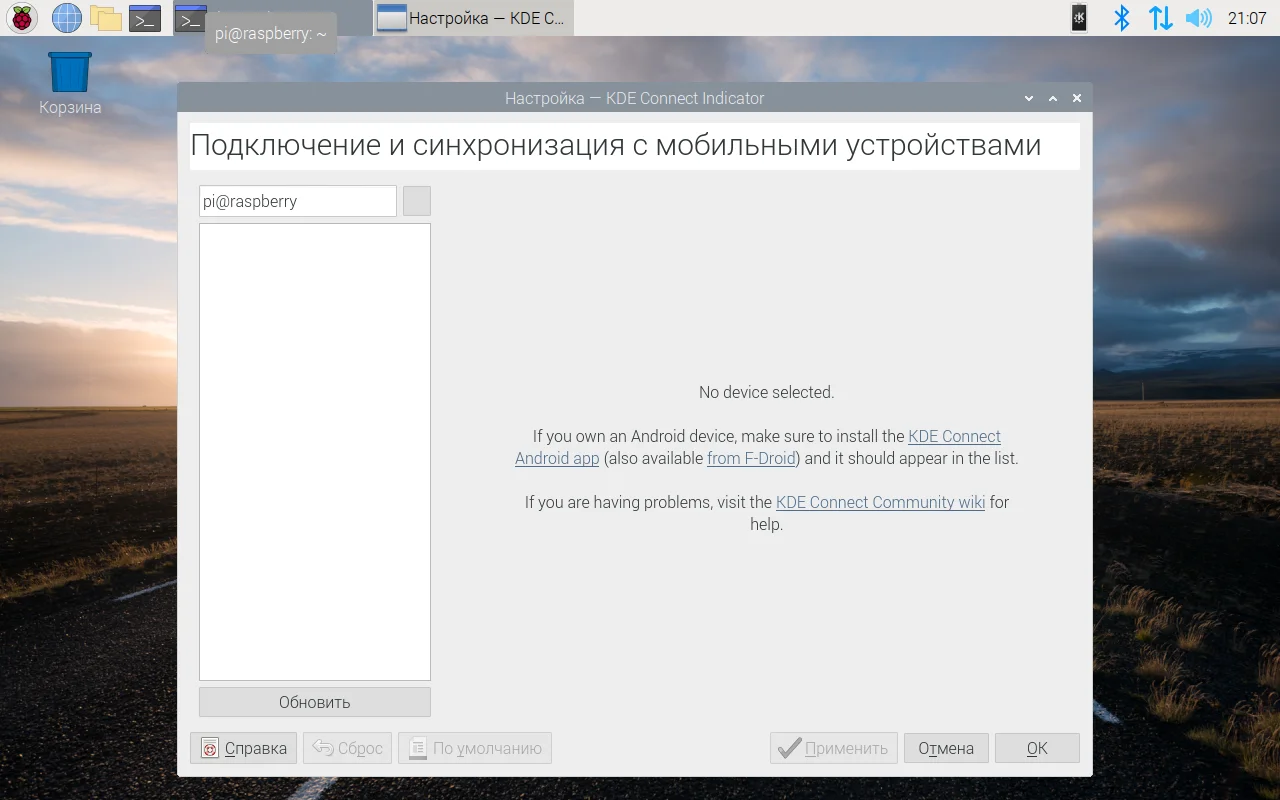Focus the pi@raspberry device name field
The width and height of the screenshot is (1280, 800).
coord(298,201)
